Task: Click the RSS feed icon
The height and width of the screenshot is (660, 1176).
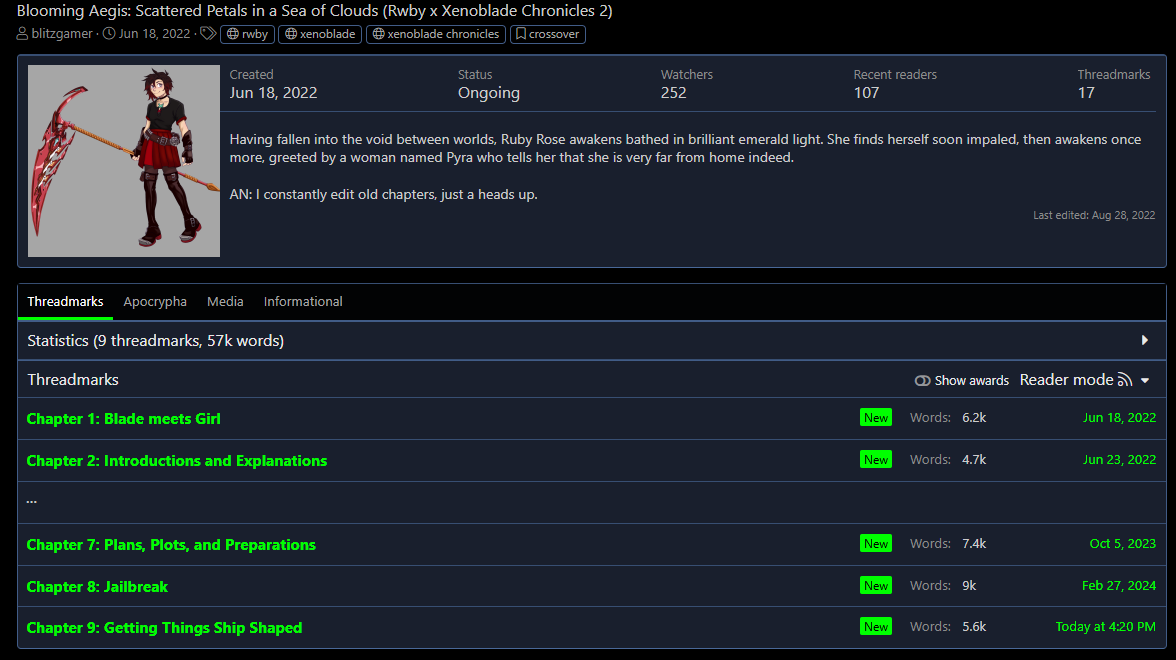Action: [x=1125, y=380]
